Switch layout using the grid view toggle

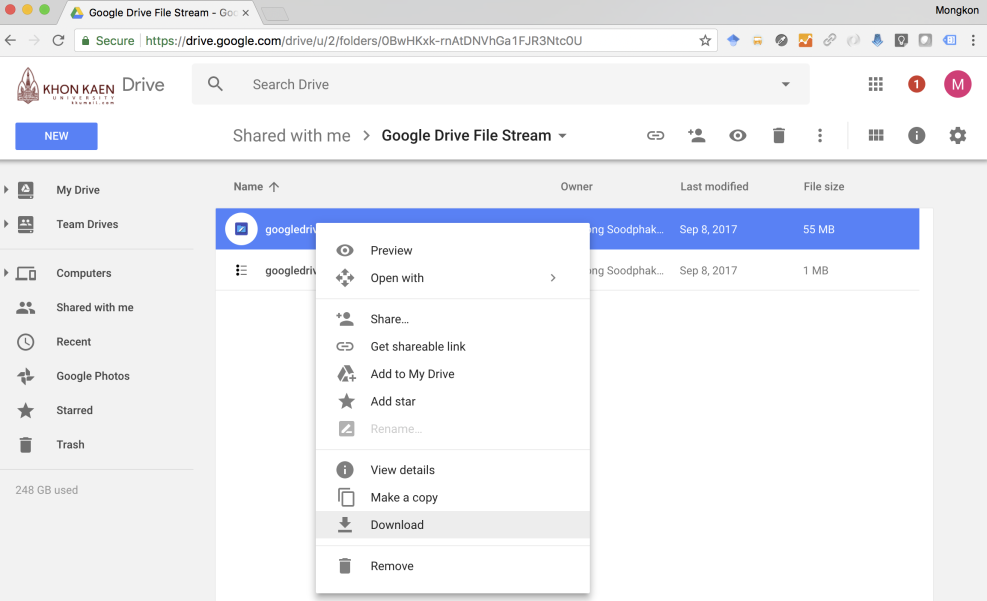click(875, 135)
